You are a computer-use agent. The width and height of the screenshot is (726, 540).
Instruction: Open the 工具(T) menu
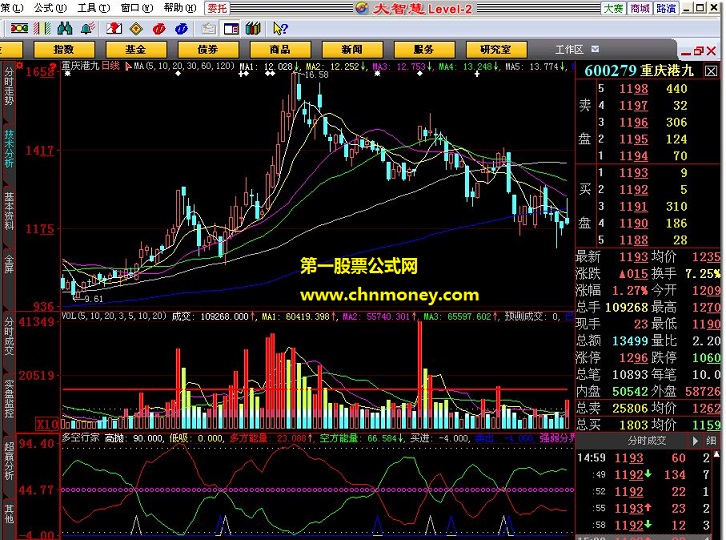coord(94,8)
